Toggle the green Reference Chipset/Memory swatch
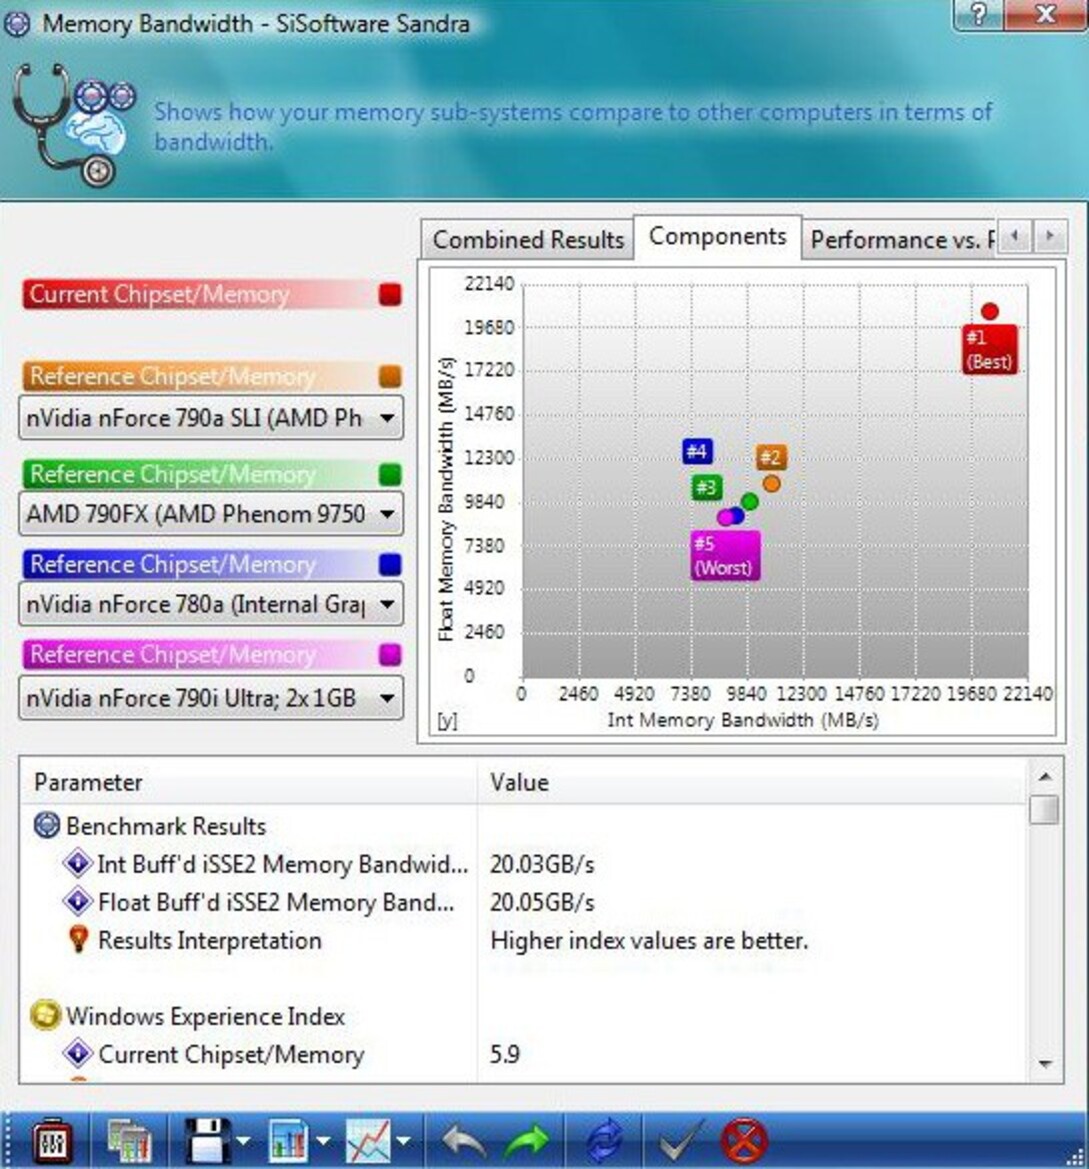Viewport: 1089px width, 1169px height. click(x=390, y=474)
